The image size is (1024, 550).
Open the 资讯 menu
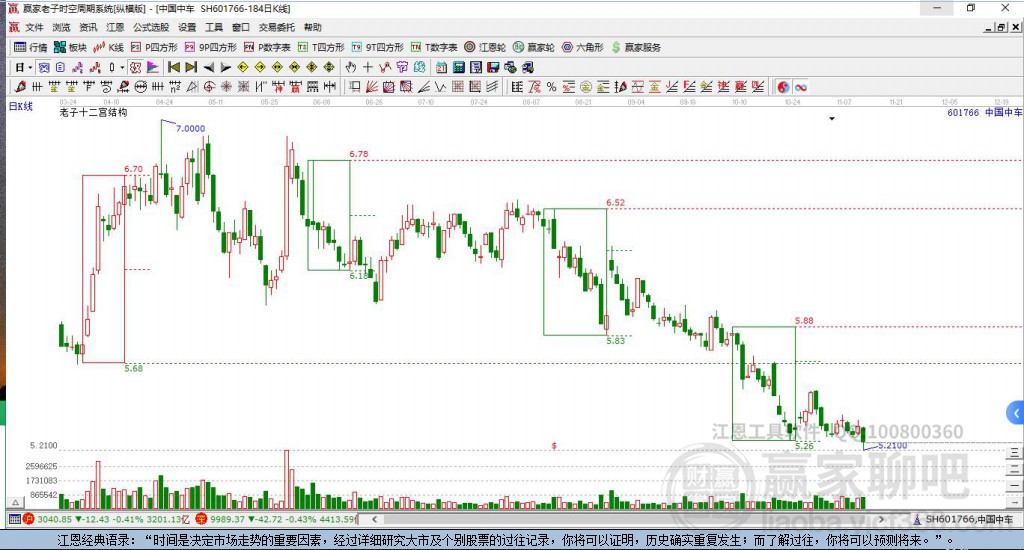coord(88,27)
